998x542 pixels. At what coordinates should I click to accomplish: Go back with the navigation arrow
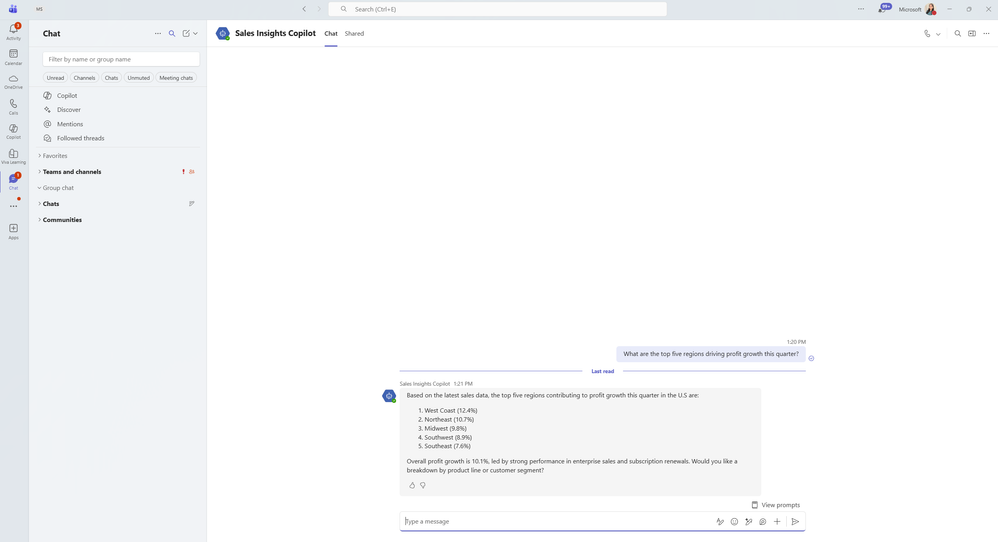click(304, 9)
